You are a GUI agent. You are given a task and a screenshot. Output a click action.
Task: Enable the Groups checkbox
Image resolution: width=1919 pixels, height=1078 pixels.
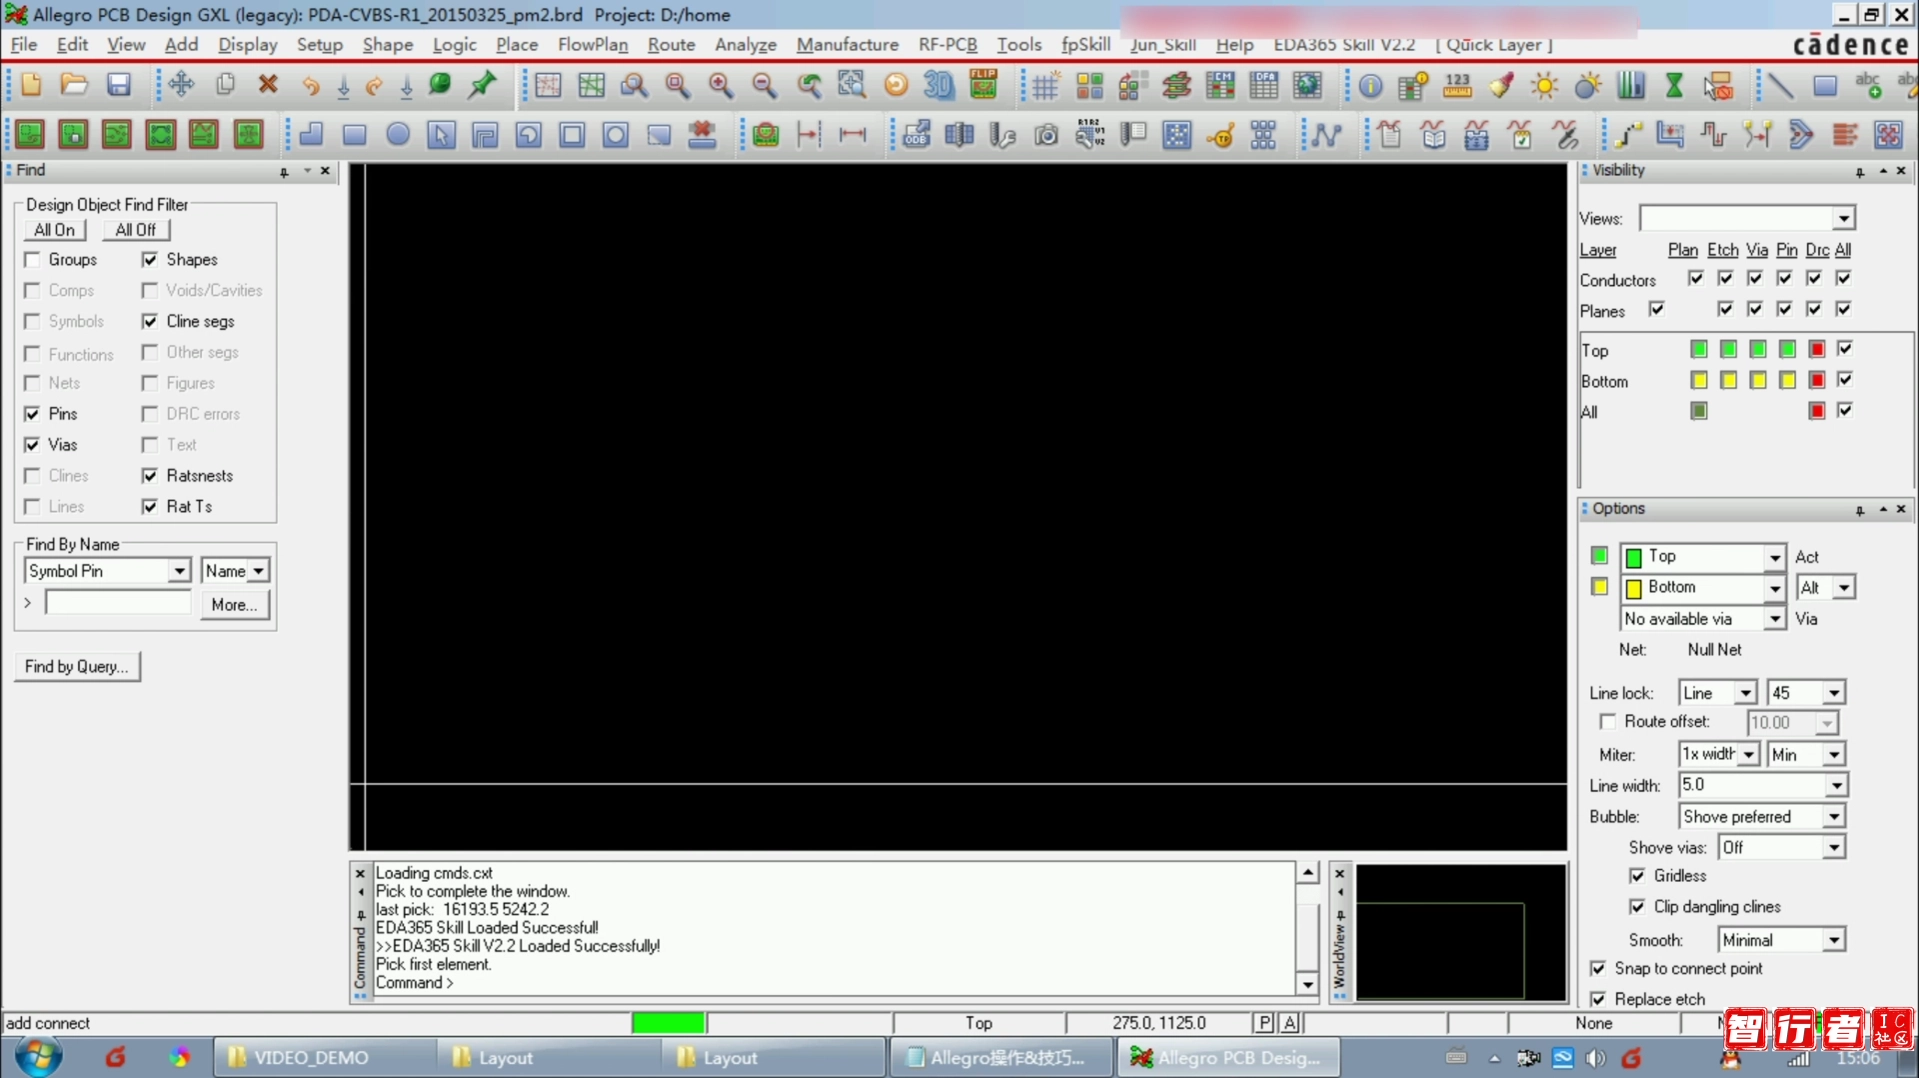pos(32,259)
